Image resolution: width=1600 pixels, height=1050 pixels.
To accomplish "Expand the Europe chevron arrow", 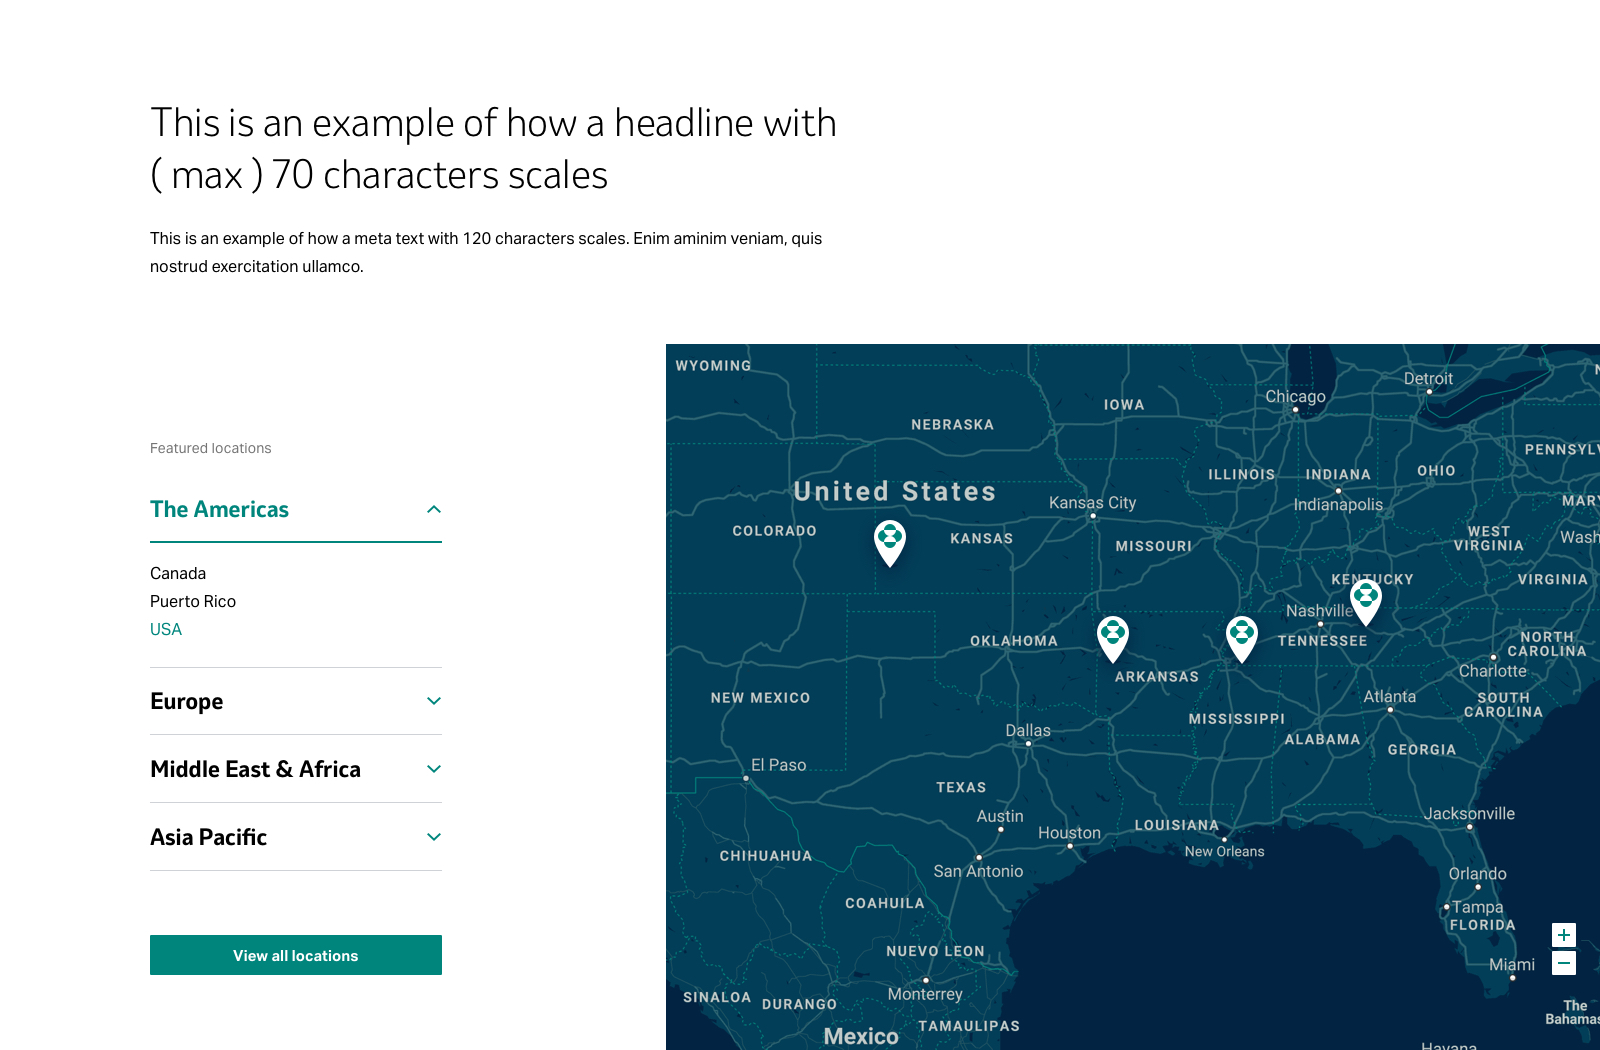I will [434, 701].
